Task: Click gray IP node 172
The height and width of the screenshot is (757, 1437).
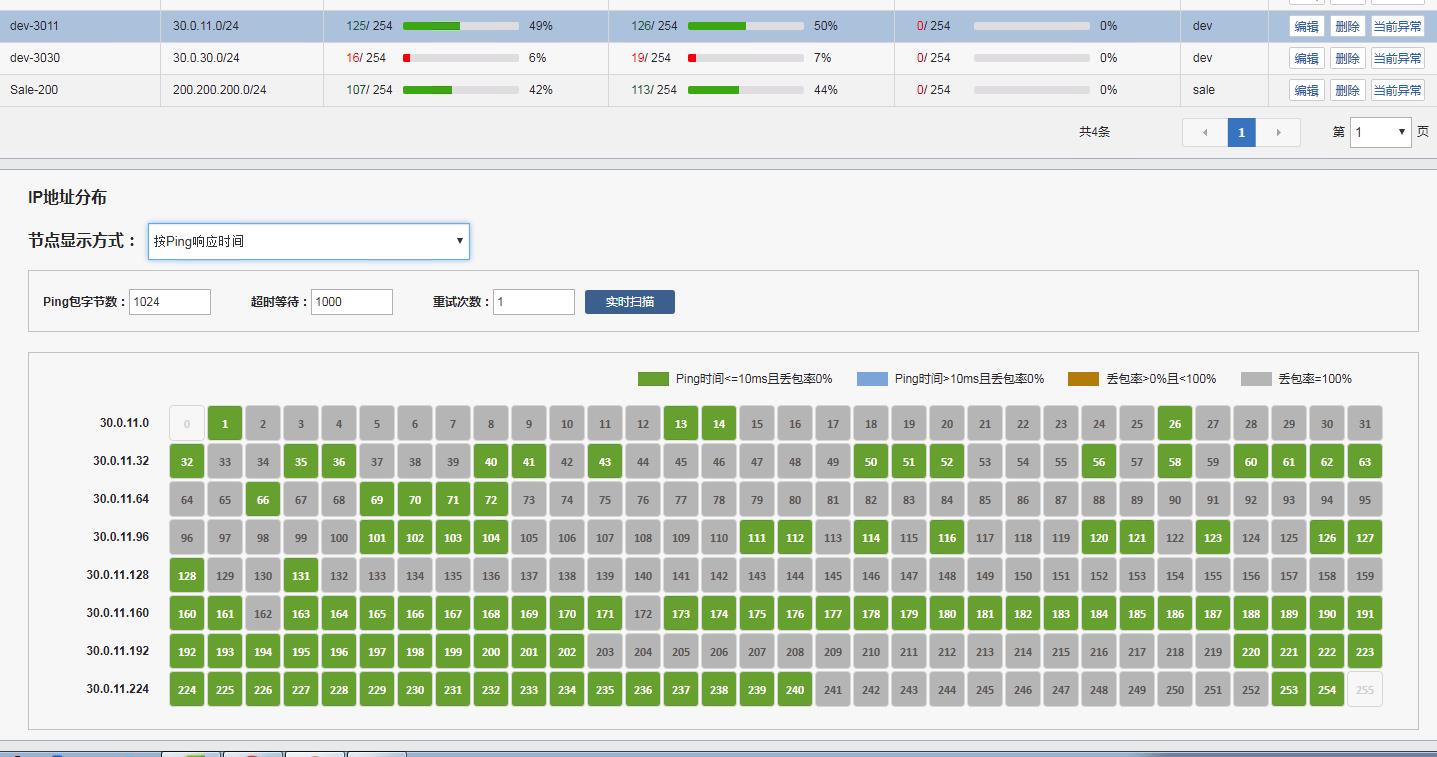Action: pos(643,613)
